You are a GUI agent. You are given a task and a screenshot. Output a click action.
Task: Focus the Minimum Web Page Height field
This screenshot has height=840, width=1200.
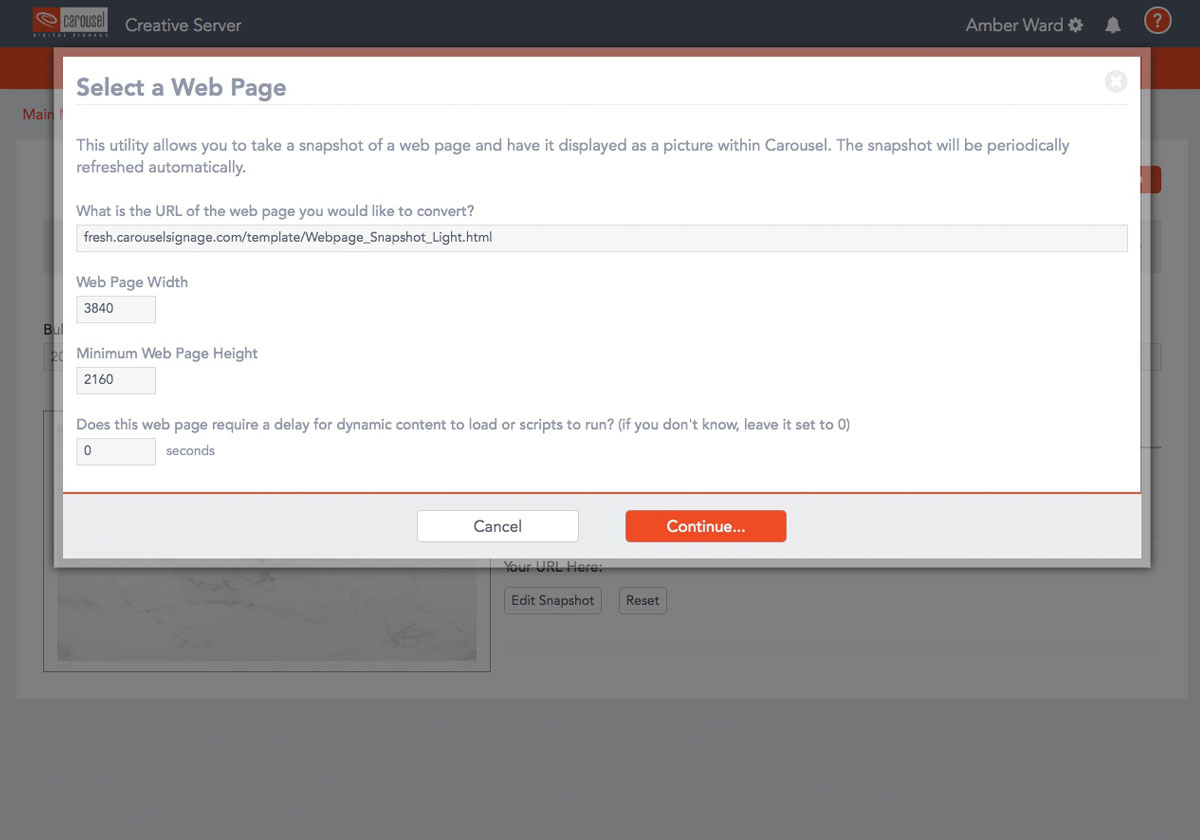115,380
